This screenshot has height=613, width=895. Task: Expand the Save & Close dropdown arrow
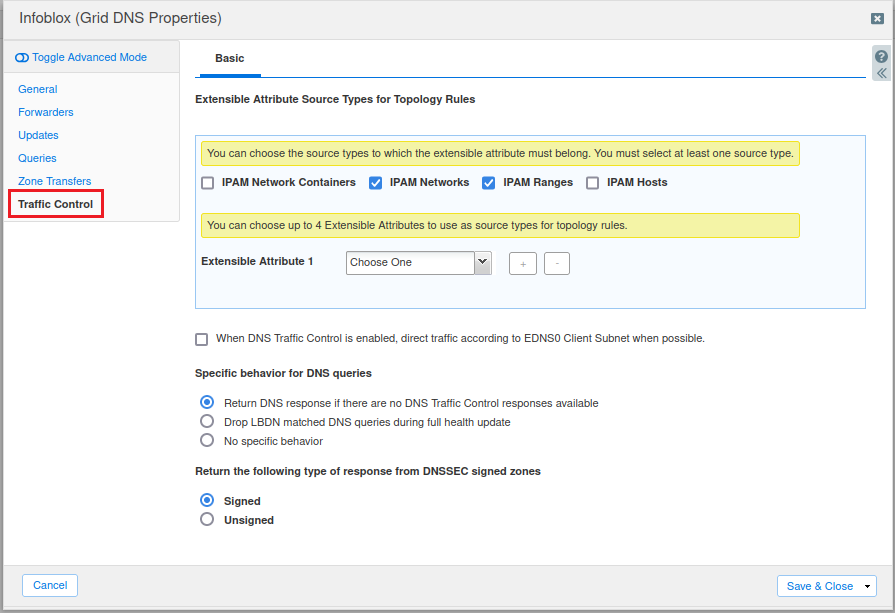point(867,586)
